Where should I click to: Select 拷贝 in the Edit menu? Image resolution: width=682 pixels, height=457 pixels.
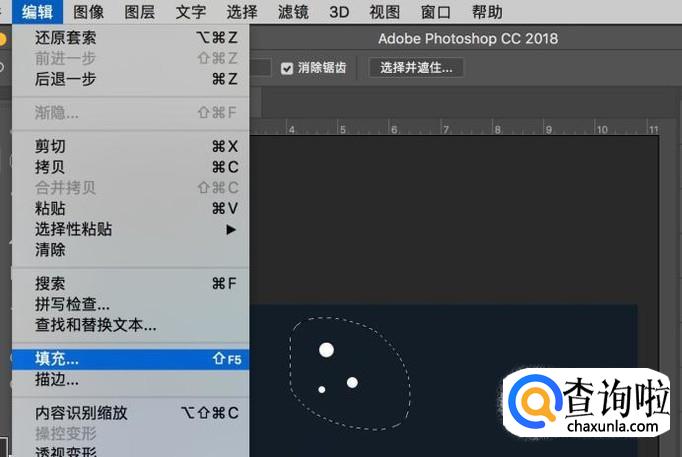point(130,167)
